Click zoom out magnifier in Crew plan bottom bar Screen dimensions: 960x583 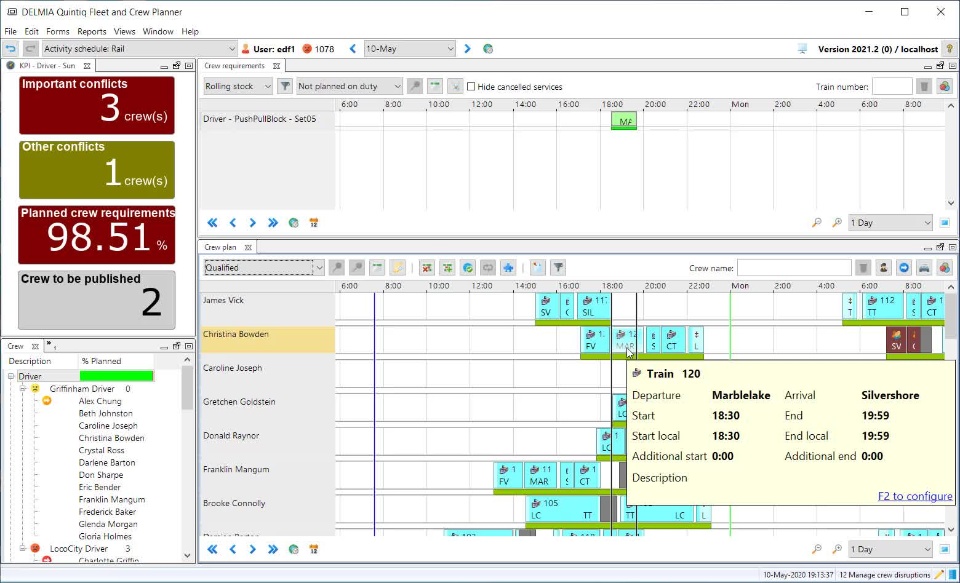[817, 549]
